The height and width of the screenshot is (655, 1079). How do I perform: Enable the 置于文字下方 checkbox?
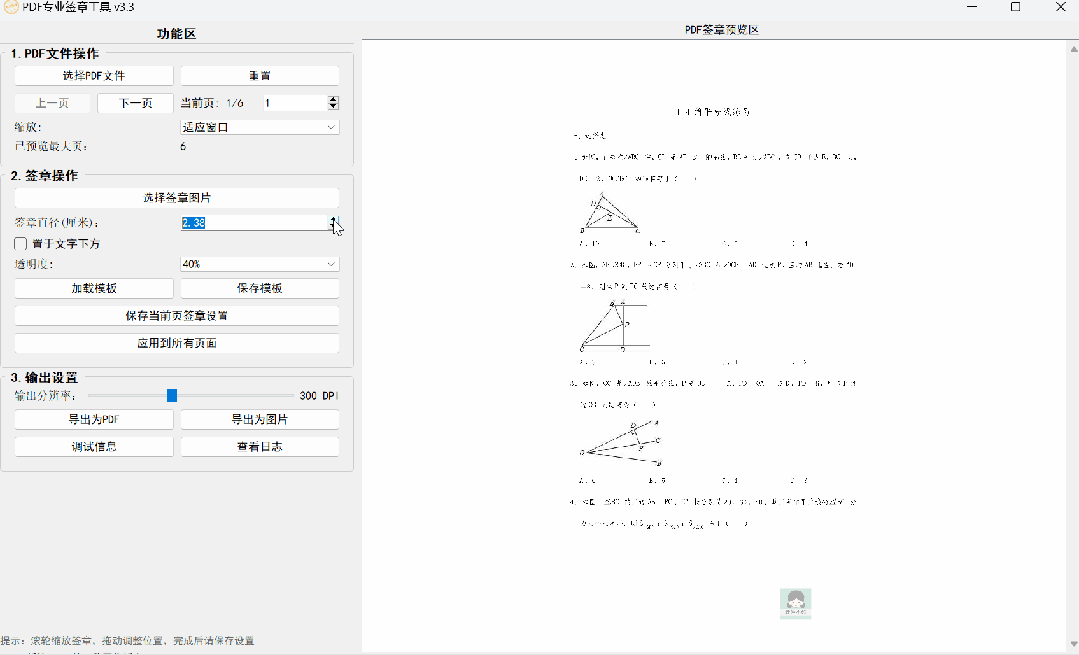19,243
